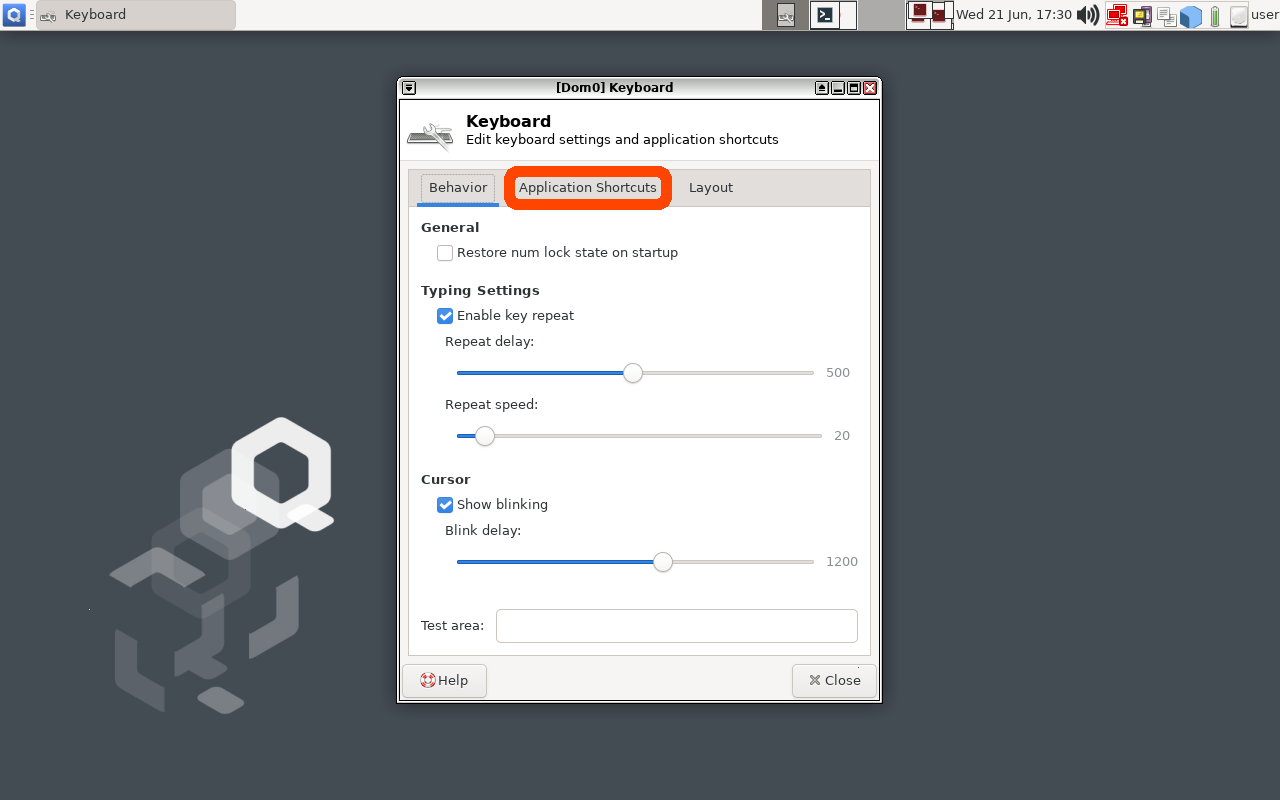This screenshot has height=800, width=1280.
Task: Maximize the Keyboard window
Action: (x=854, y=88)
